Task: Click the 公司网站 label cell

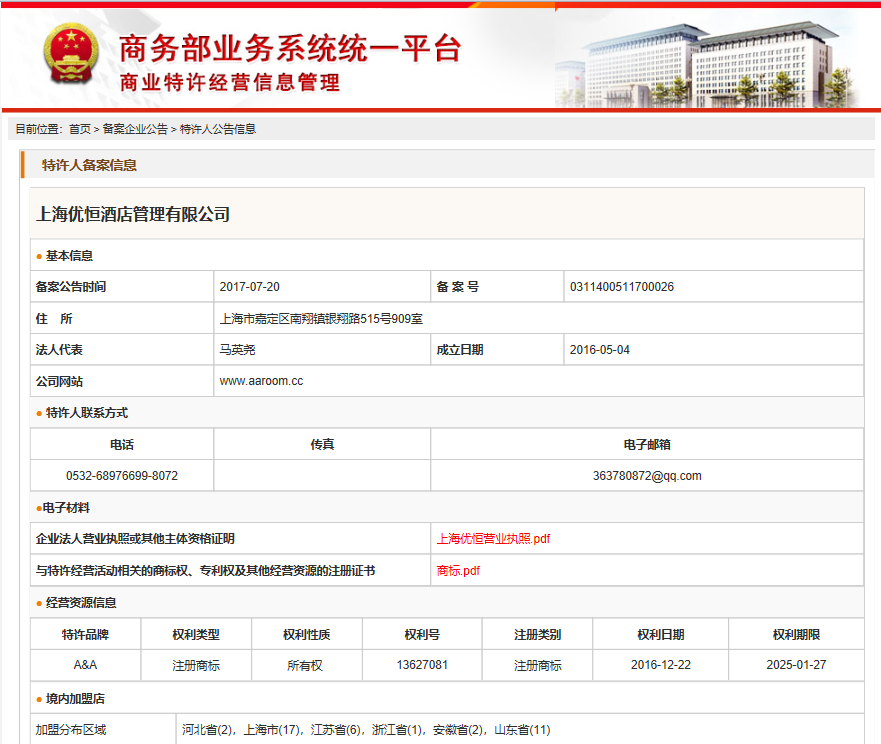Action: click(122, 382)
